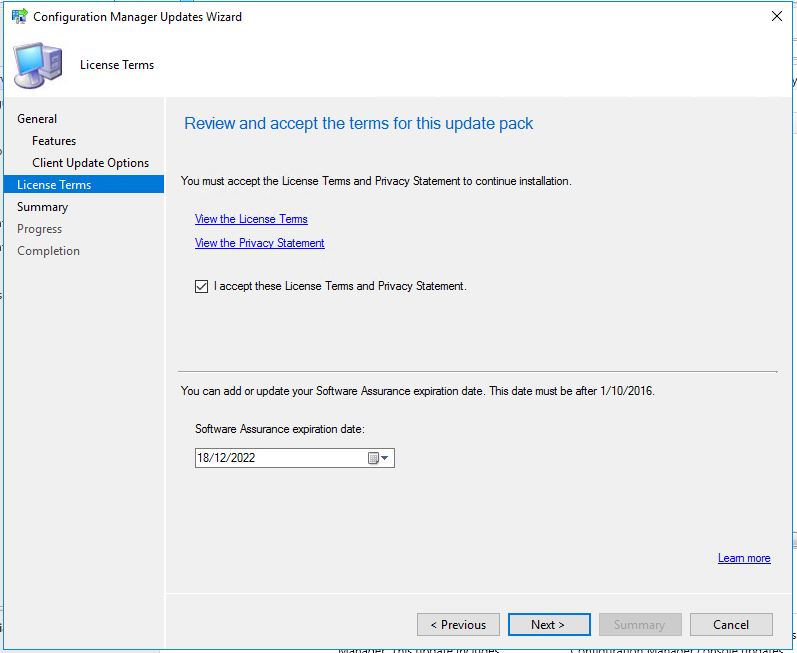Screen dimensions: 797x653
Task: Select Progress step in the sidebar
Action: (x=39, y=229)
